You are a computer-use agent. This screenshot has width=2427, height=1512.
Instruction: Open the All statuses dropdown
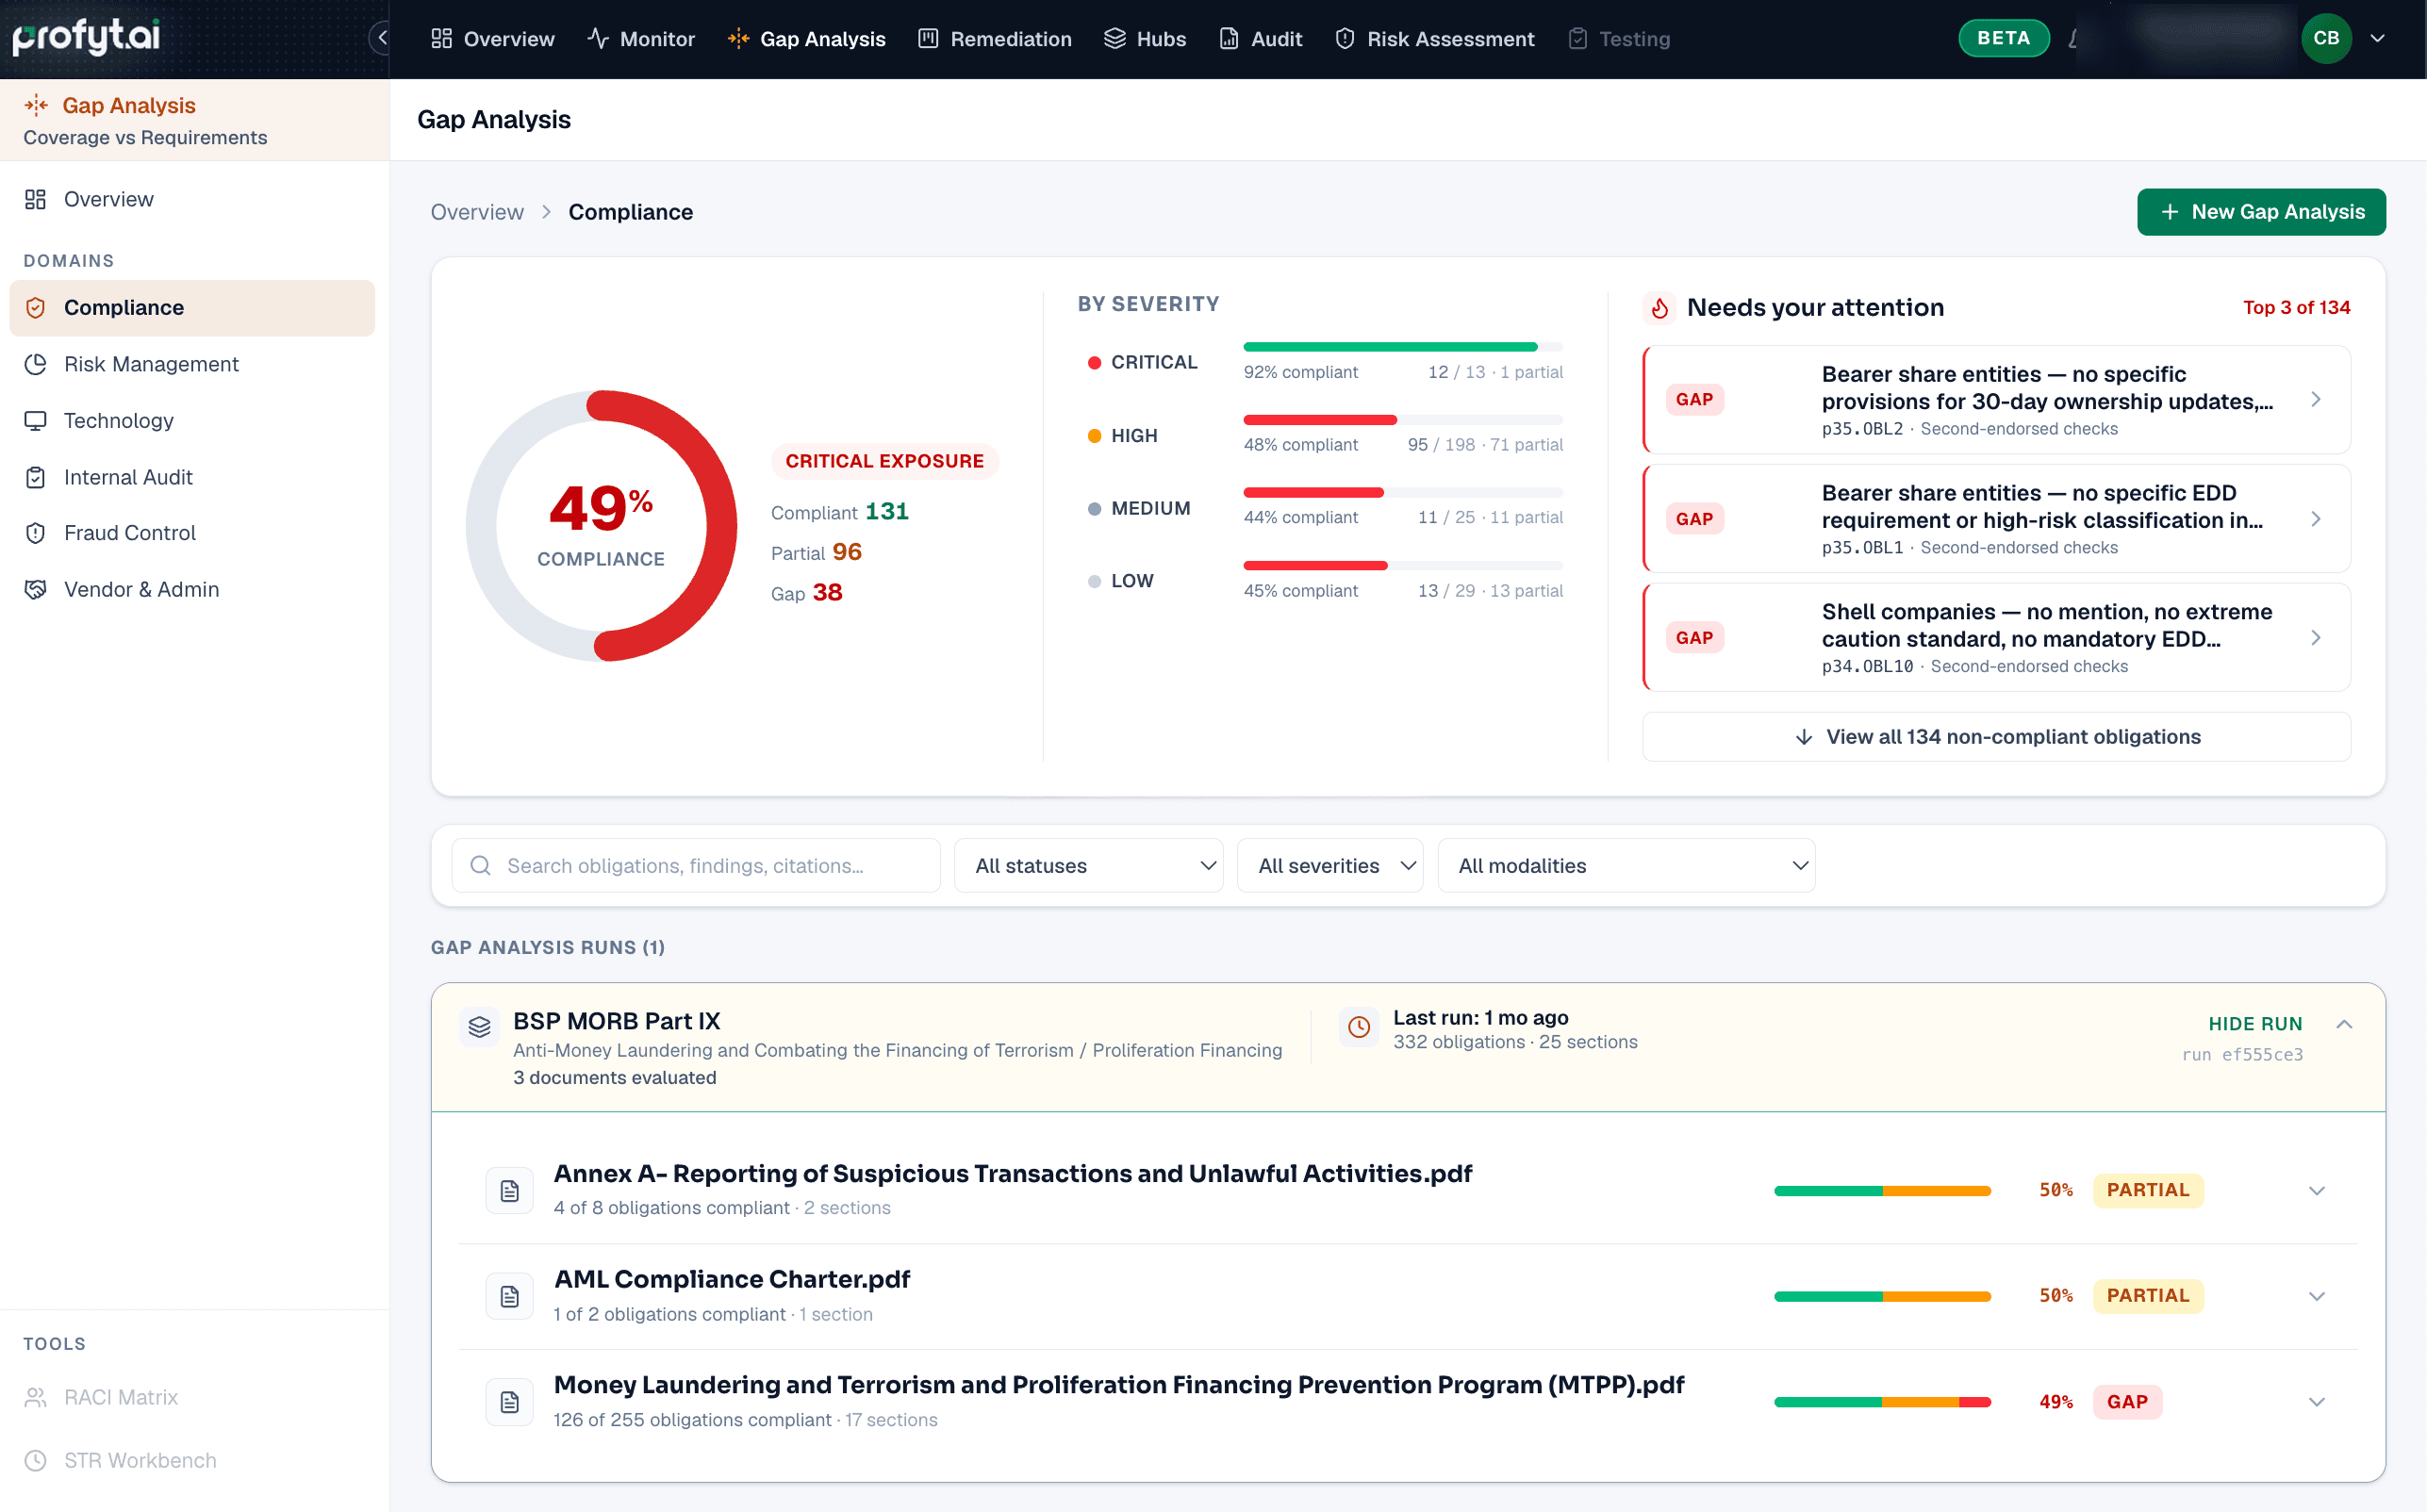coord(1089,865)
